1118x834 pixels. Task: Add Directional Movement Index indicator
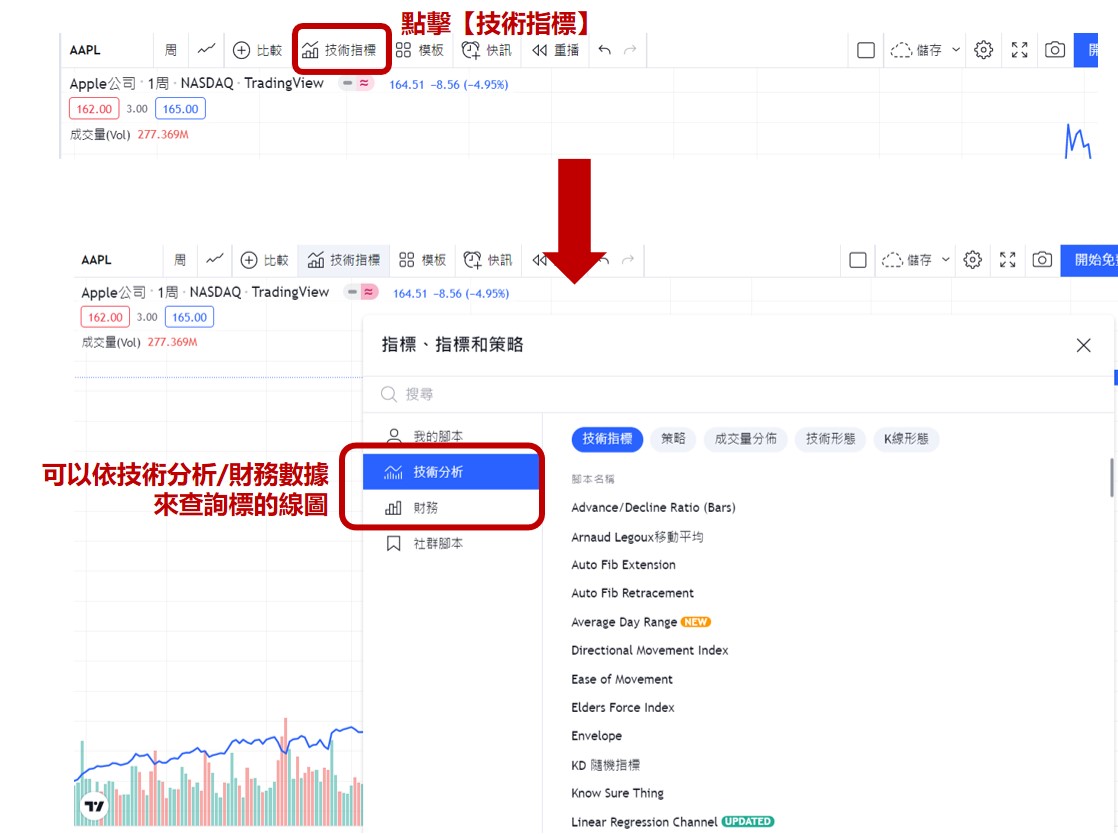point(650,650)
